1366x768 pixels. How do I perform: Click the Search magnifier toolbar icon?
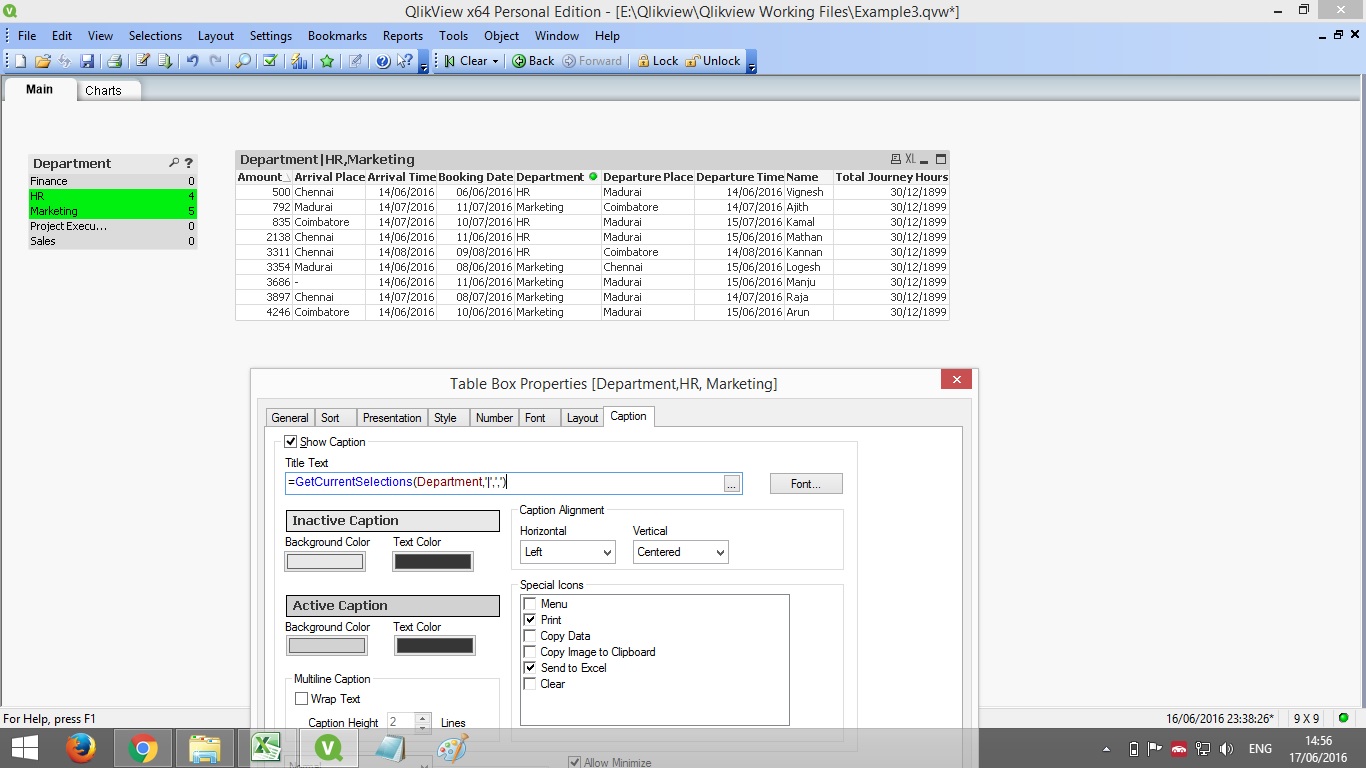click(x=243, y=61)
